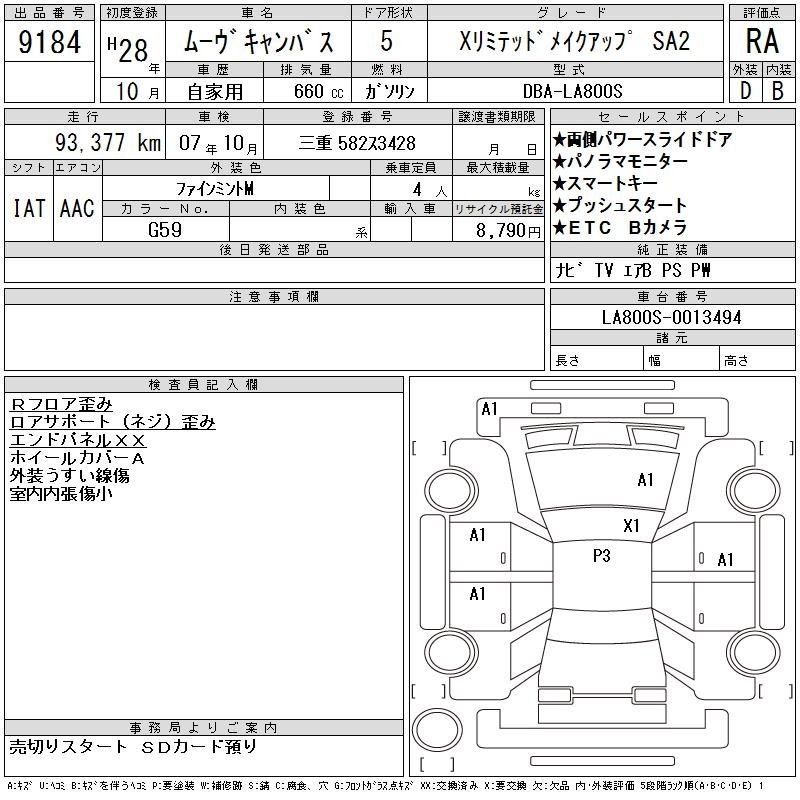Select inspector note 外装うすい線傷
The width and height of the screenshot is (800, 800).
point(69,476)
